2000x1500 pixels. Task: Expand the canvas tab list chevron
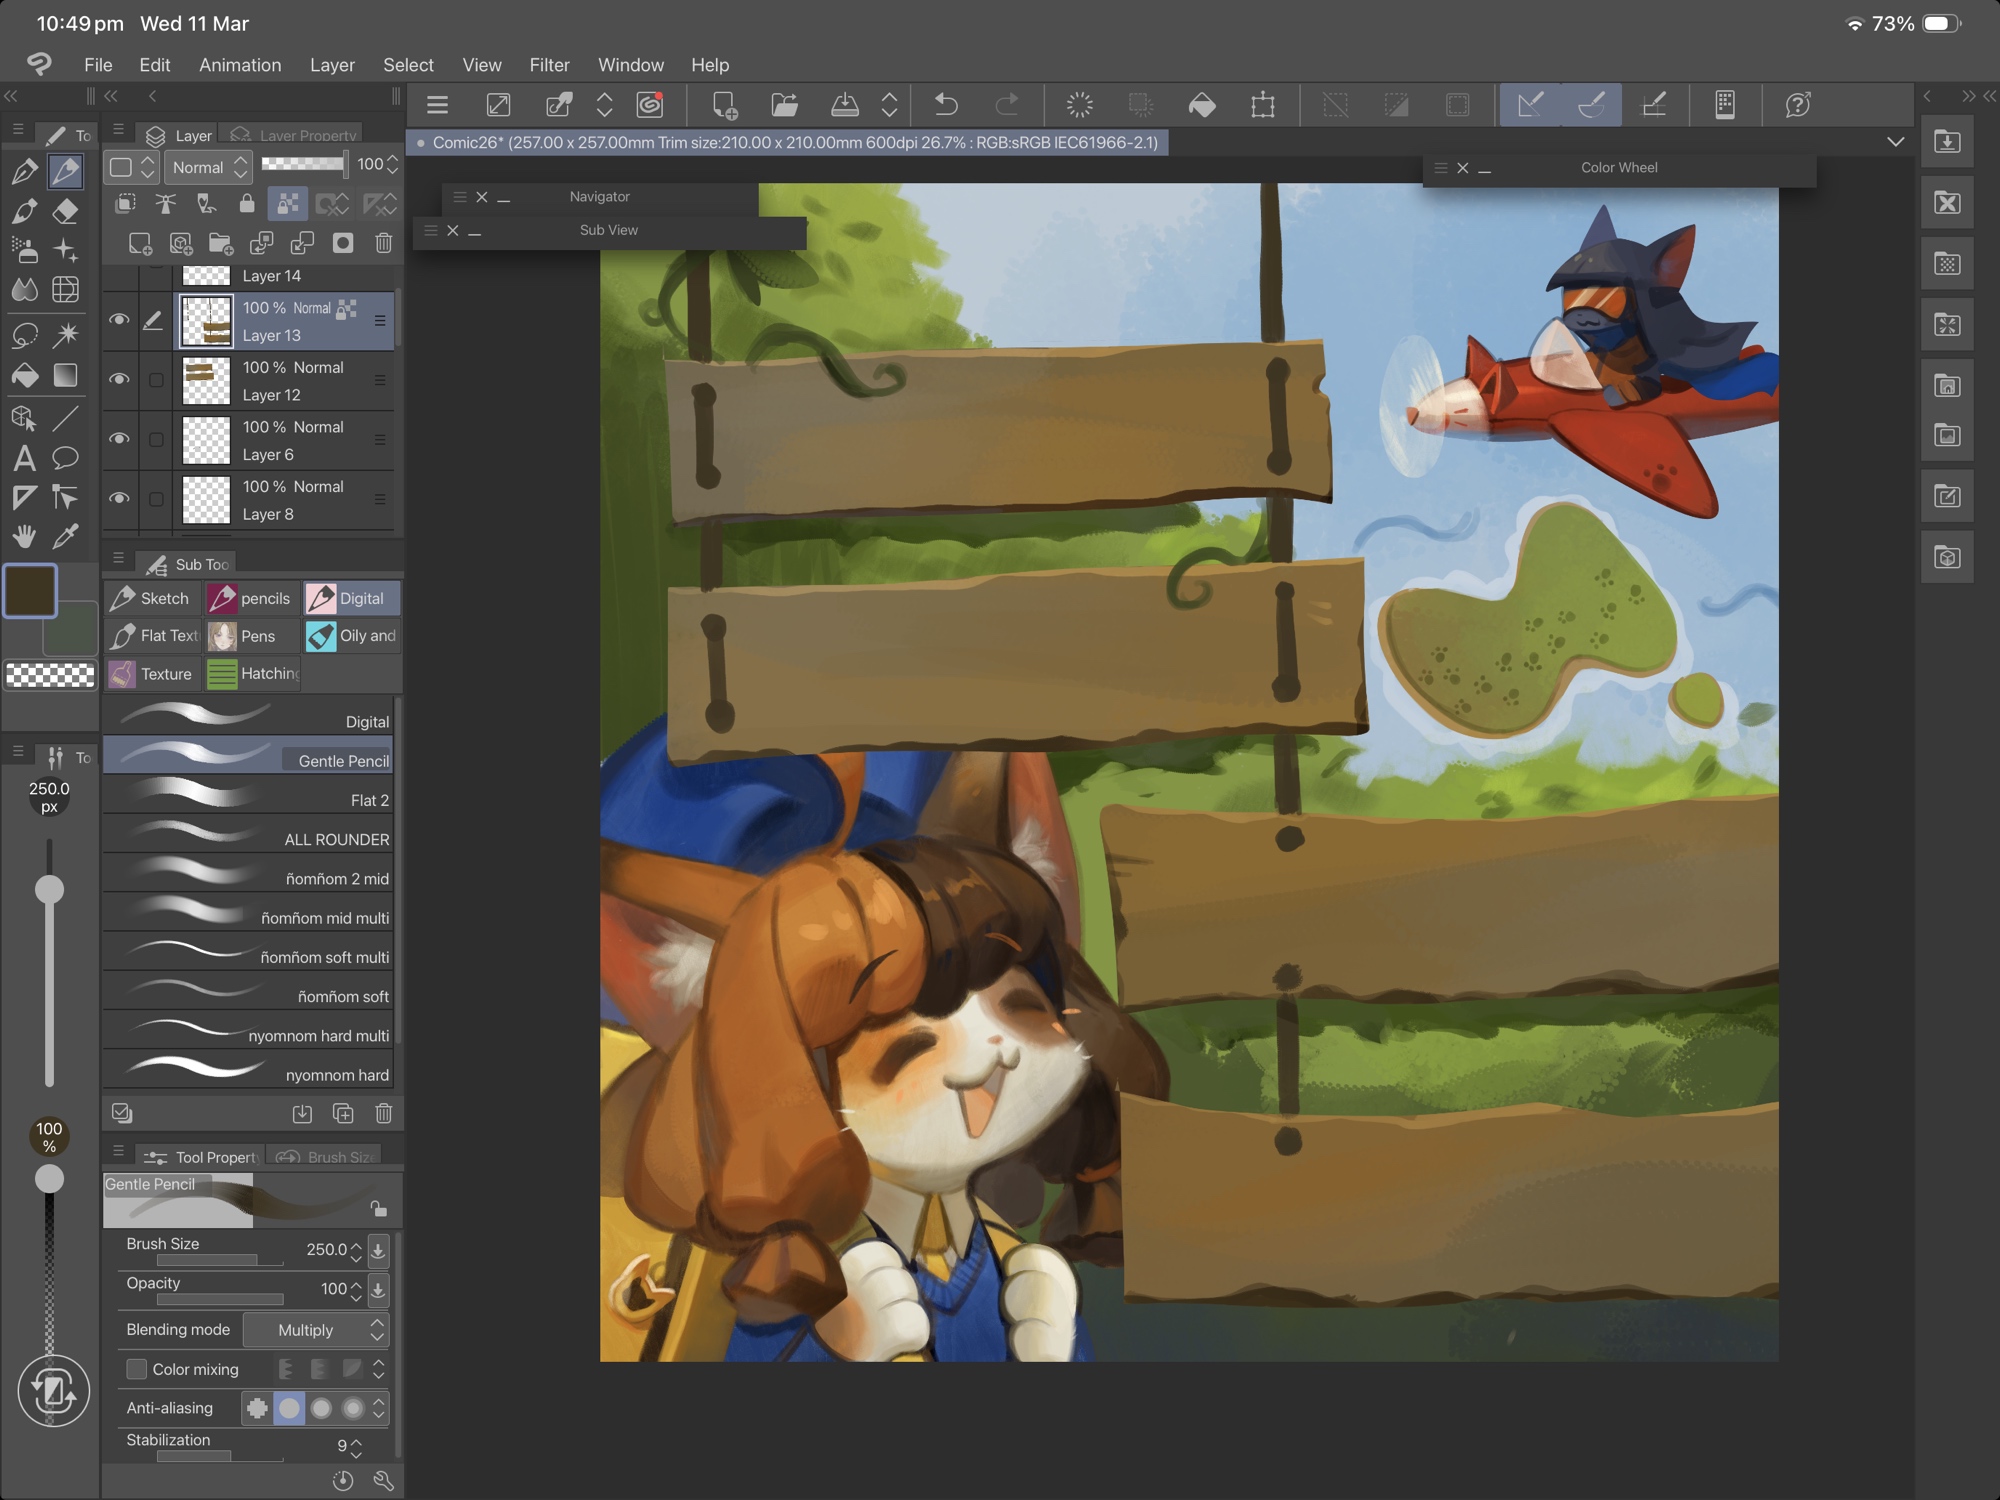pos(1895,142)
